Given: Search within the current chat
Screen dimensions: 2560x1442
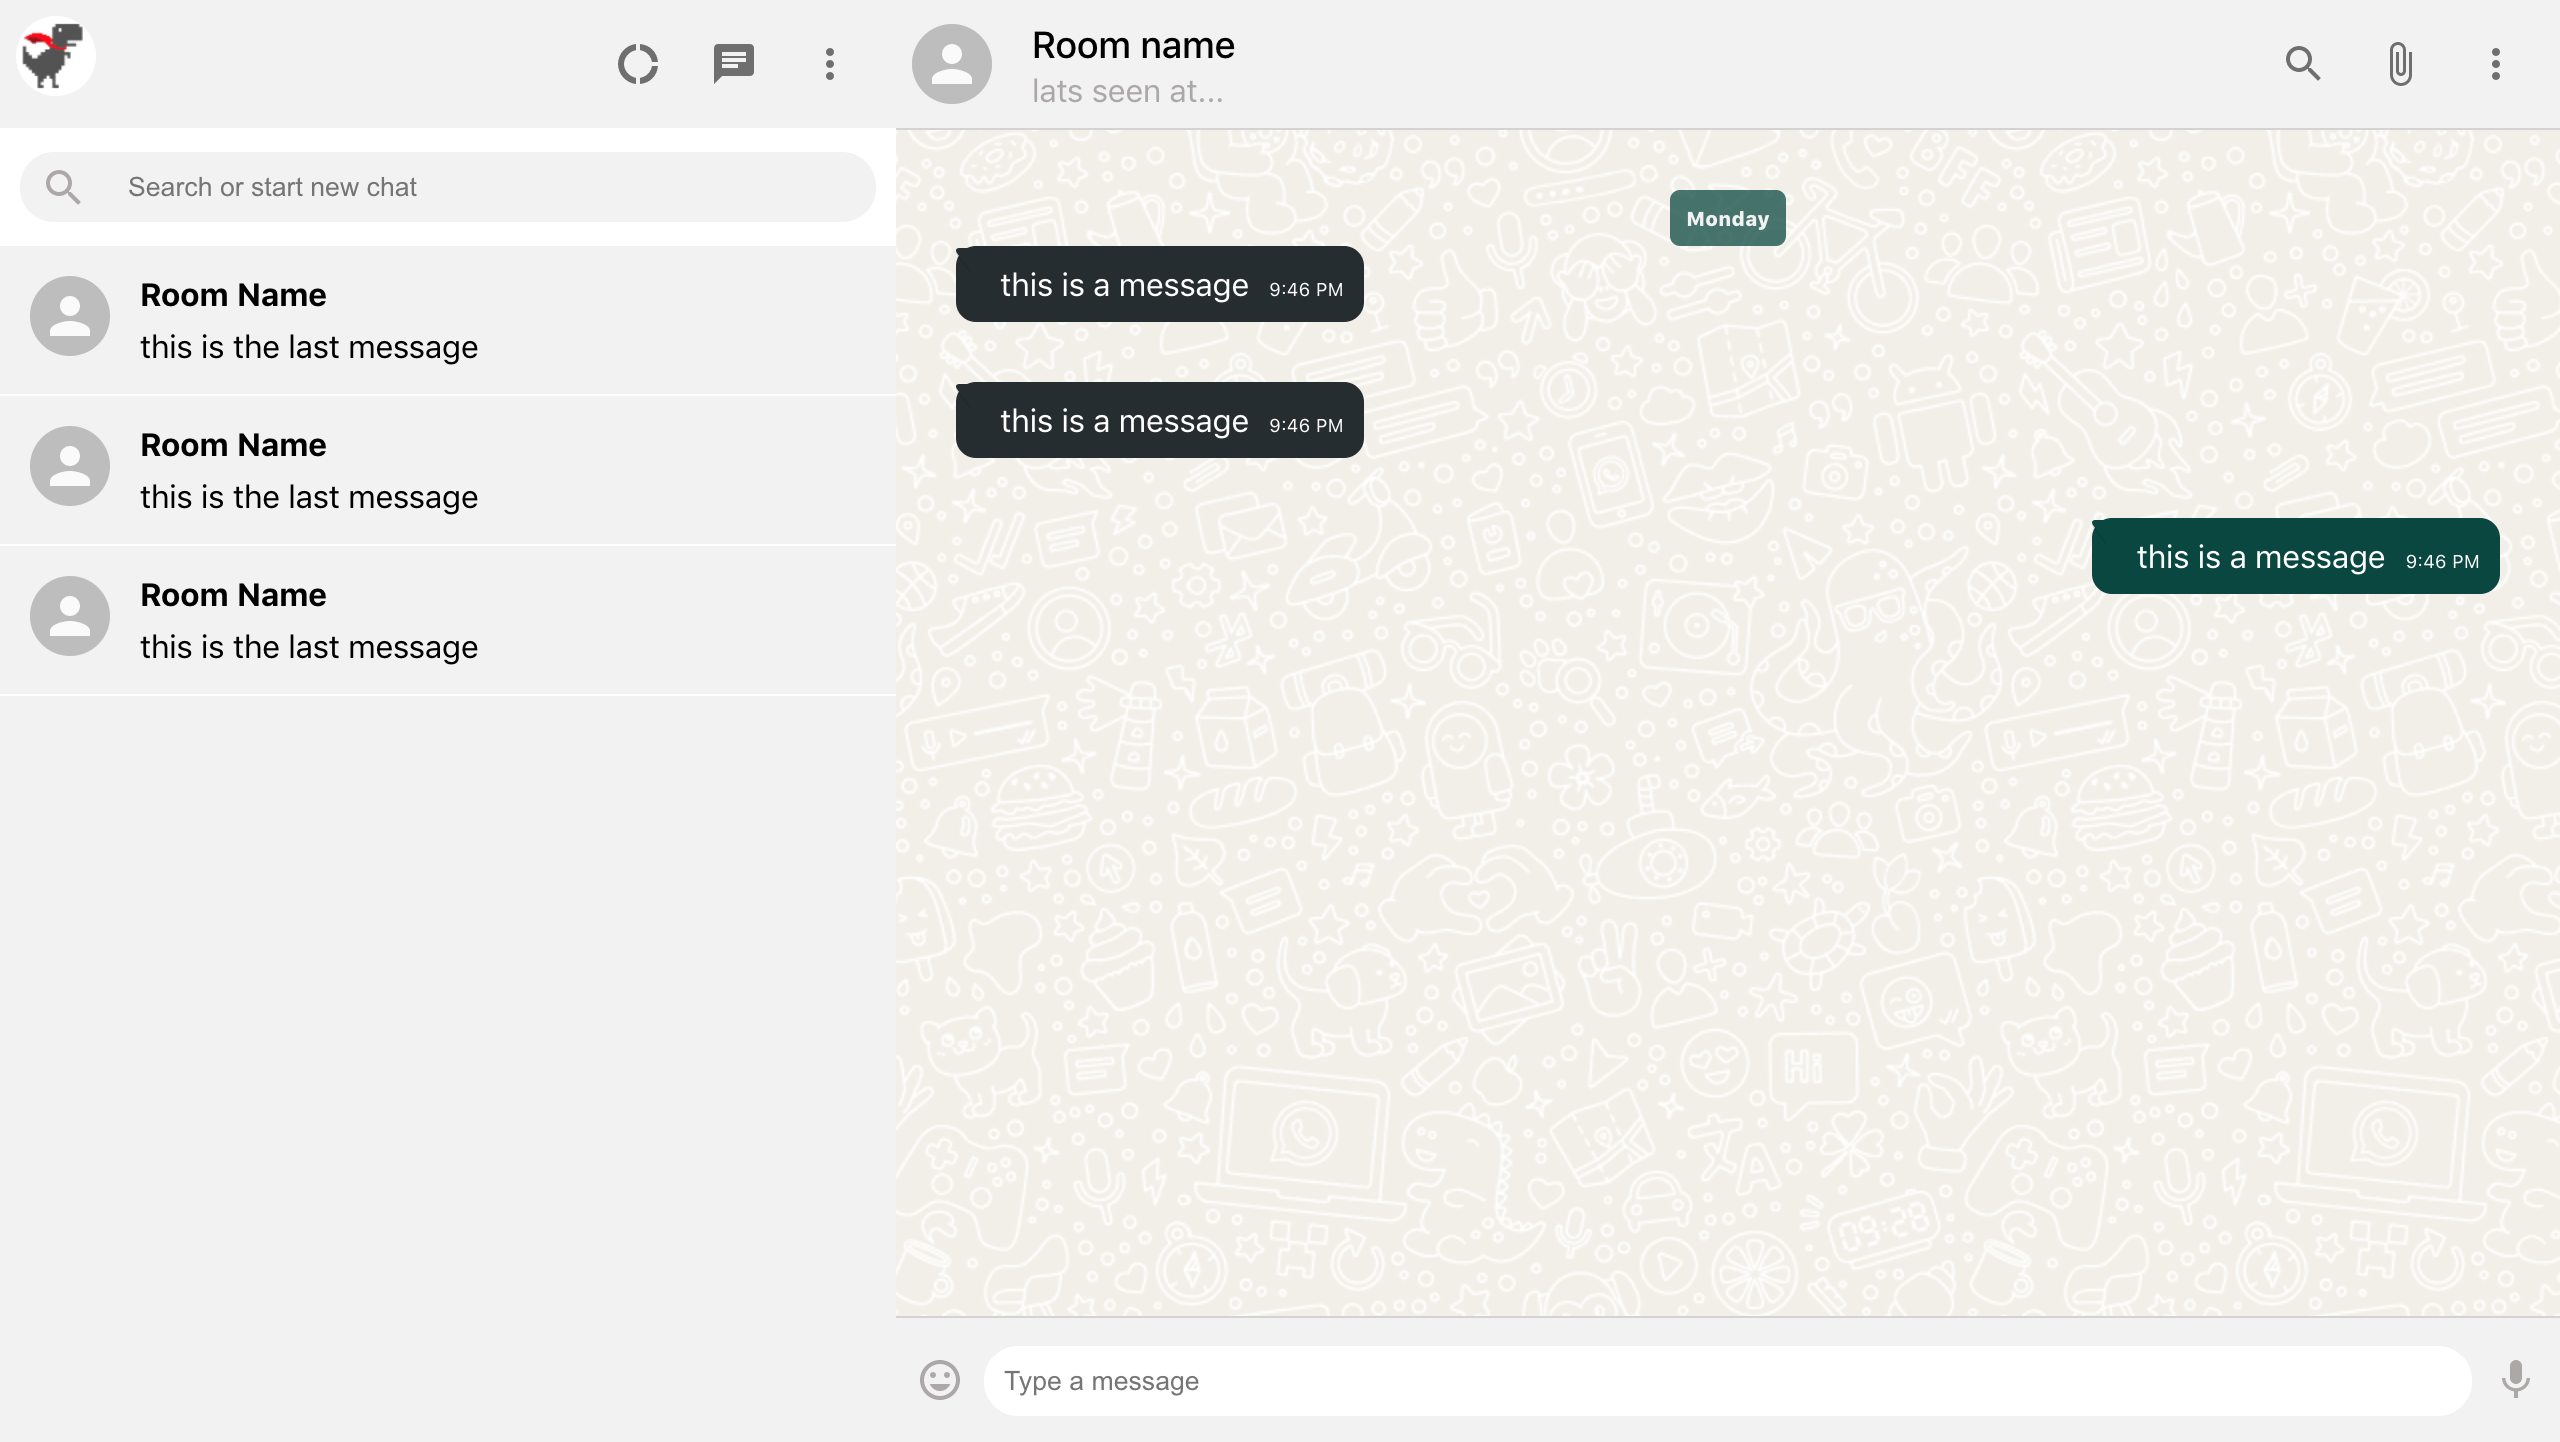Looking at the screenshot, I should tap(2303, 64).
